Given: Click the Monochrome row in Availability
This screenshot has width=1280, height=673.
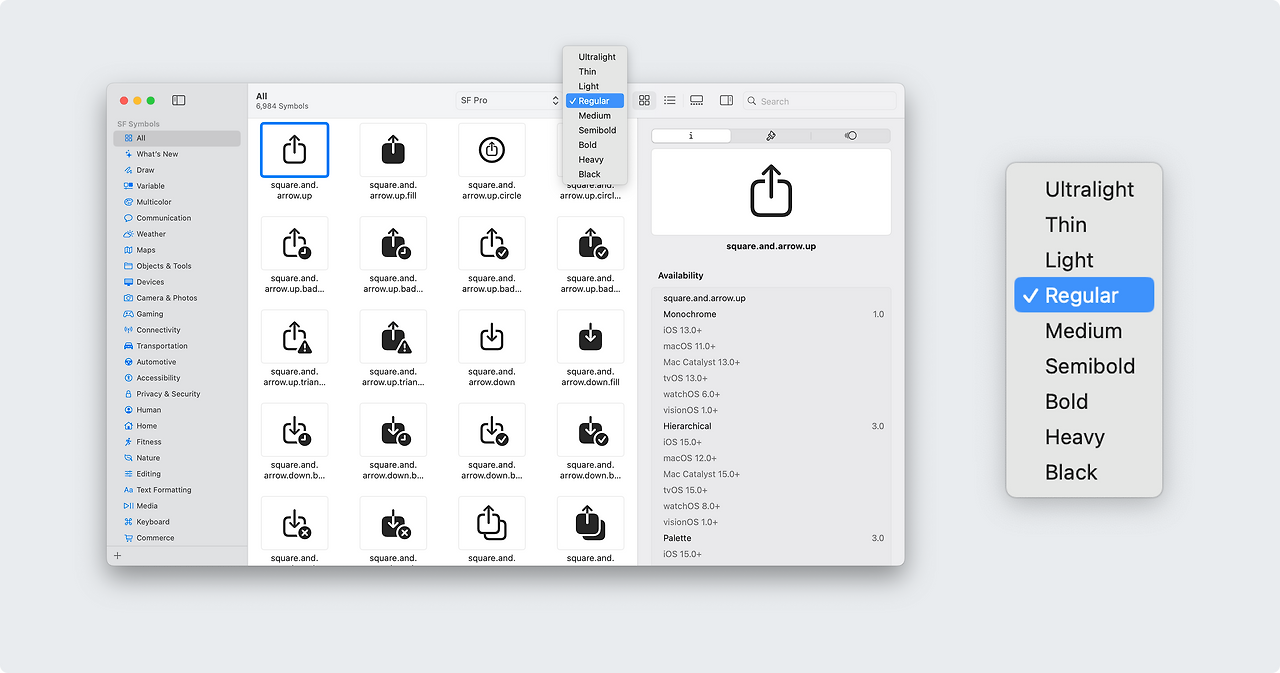Looking at the screenshot, I should coord(771,314).
